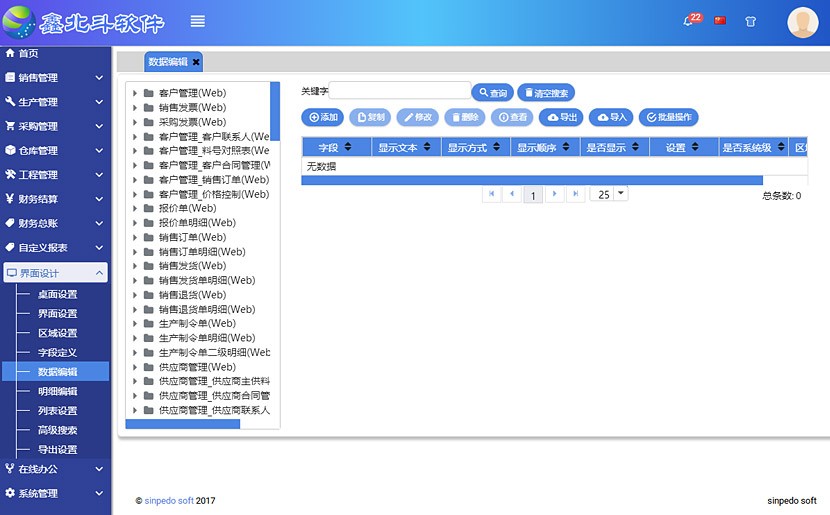Click the 查询 search button
This screenshot has height=515, width=830.
click(x=492, y=93)
